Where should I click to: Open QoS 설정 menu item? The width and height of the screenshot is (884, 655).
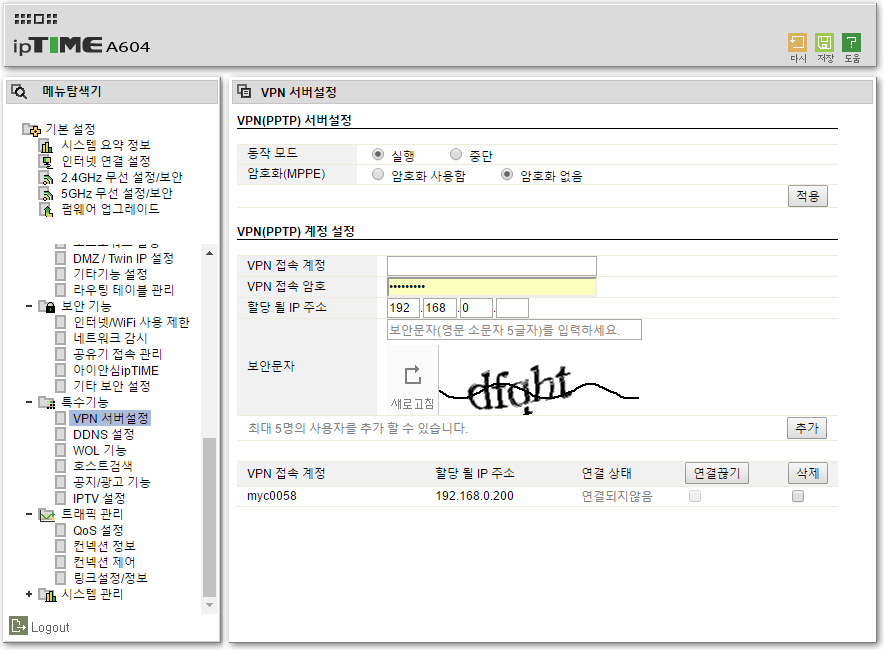pos(98,530)
